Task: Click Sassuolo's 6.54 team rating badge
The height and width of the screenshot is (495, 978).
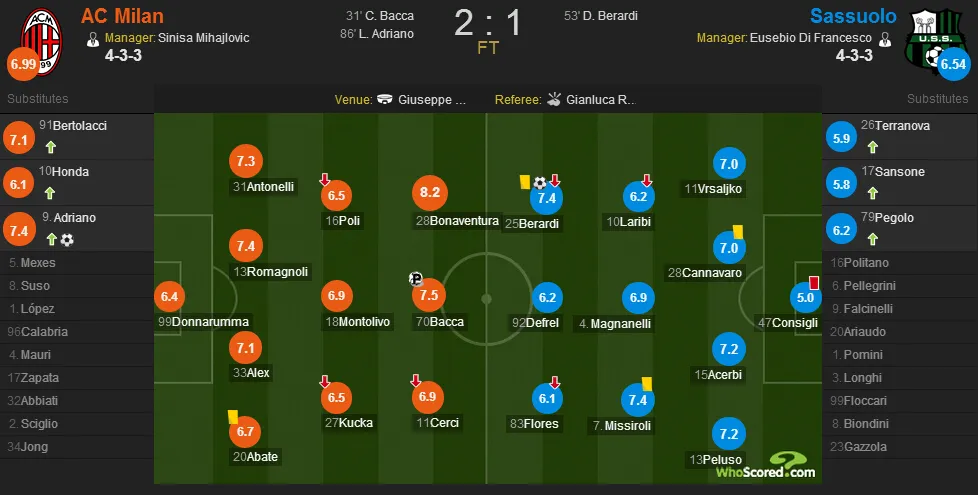Action: 953,64
